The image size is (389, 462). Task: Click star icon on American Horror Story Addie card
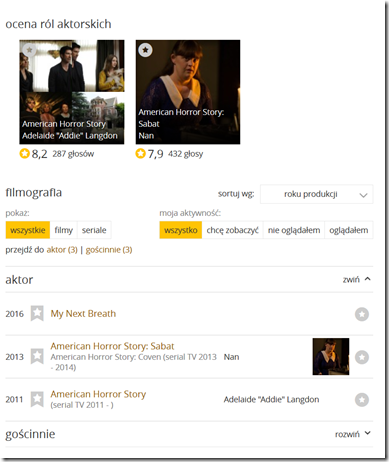click(x=29, y=50)
